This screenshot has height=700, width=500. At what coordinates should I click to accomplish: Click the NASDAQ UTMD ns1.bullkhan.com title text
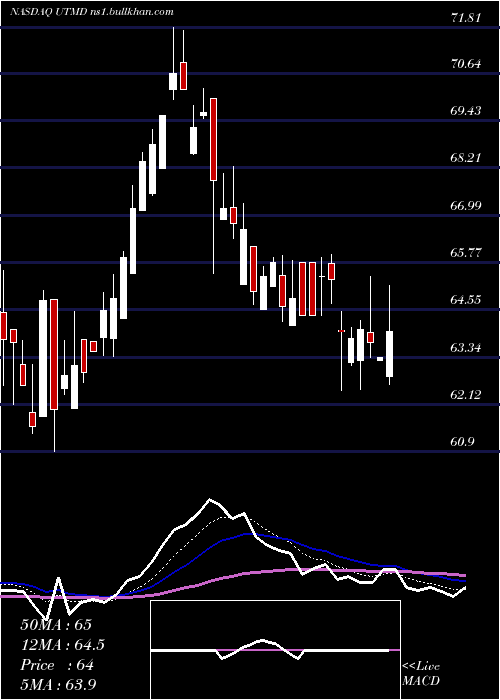click(x=92, y=12)
